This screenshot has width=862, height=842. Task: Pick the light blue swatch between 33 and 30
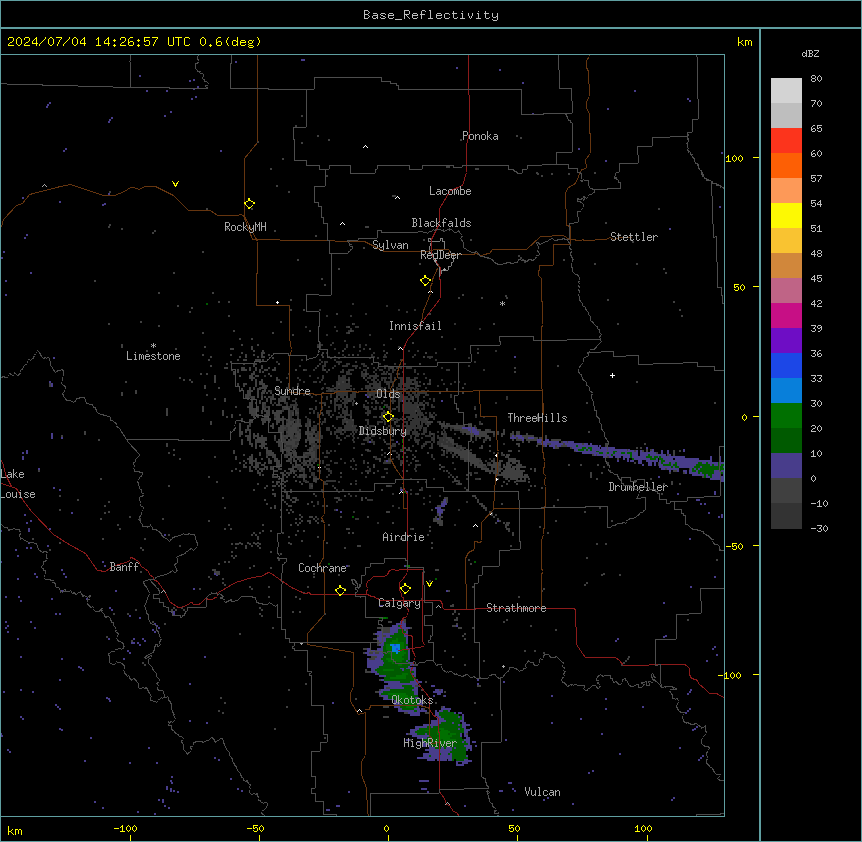pos(786,390)
